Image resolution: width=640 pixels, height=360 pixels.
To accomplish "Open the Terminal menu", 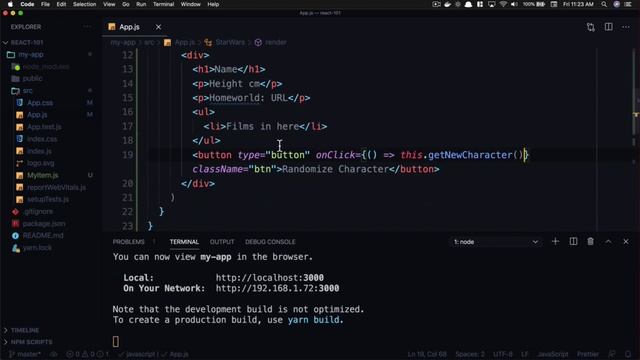I will (163, 4).
